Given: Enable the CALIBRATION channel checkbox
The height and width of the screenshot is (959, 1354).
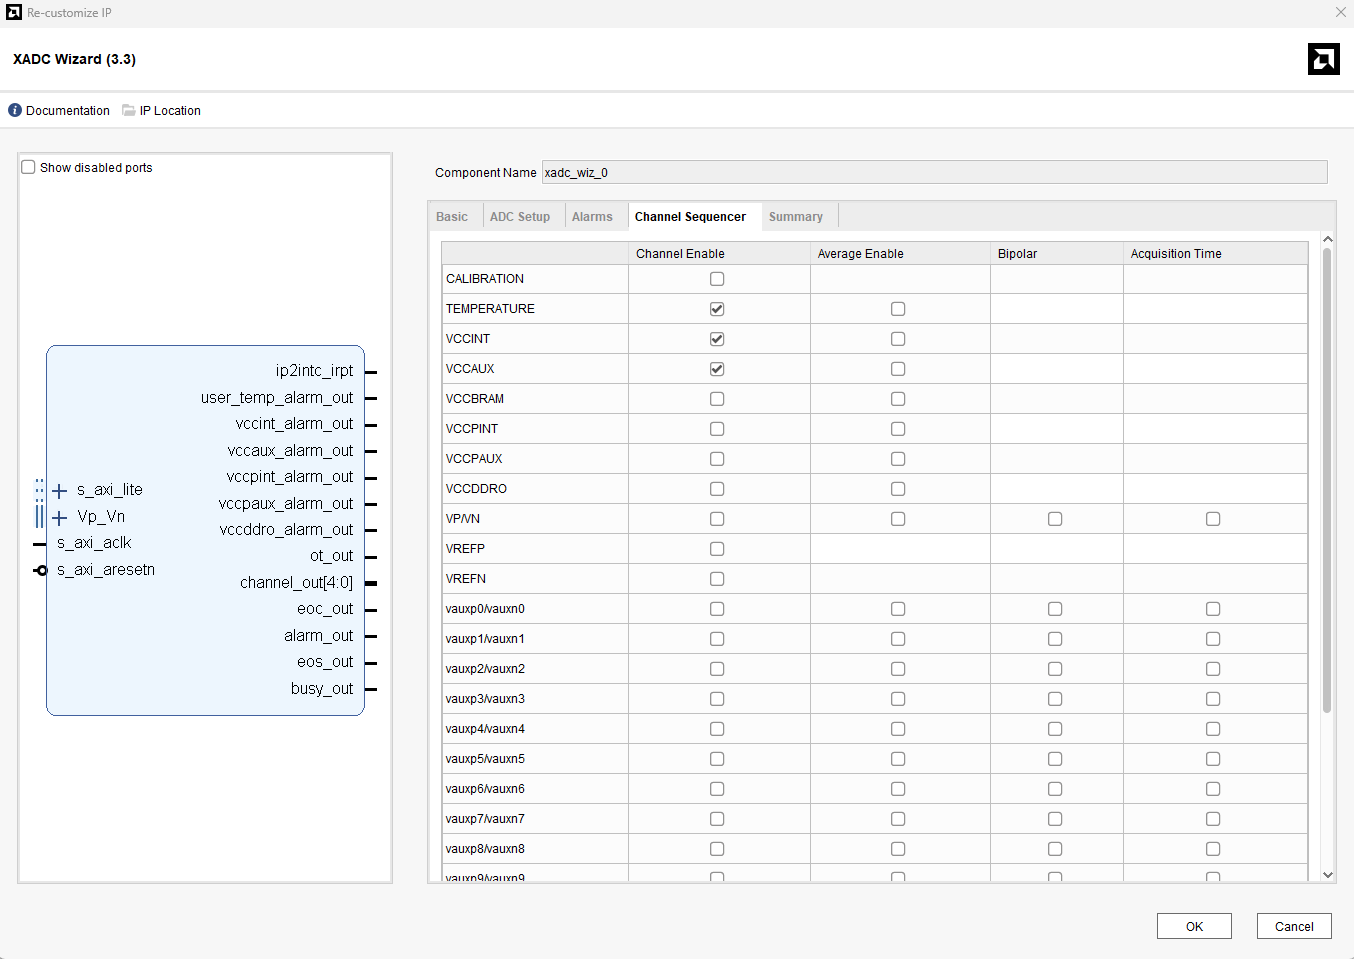Looking at the screenshot, I should pyautogui.click(x=717, y=279).
